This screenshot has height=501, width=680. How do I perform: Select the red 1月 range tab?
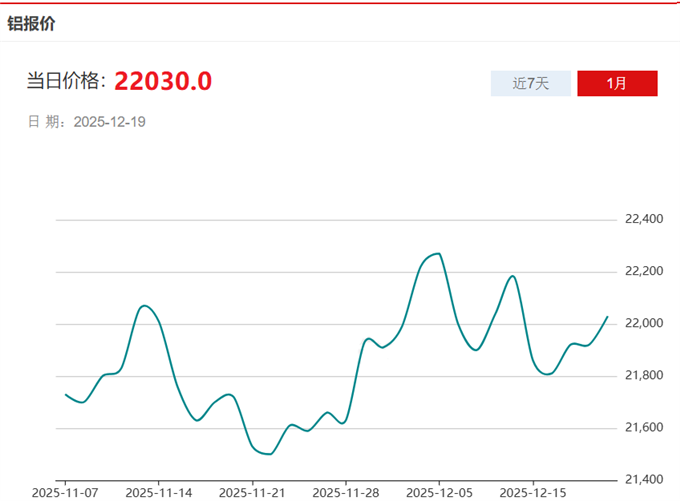617,83
